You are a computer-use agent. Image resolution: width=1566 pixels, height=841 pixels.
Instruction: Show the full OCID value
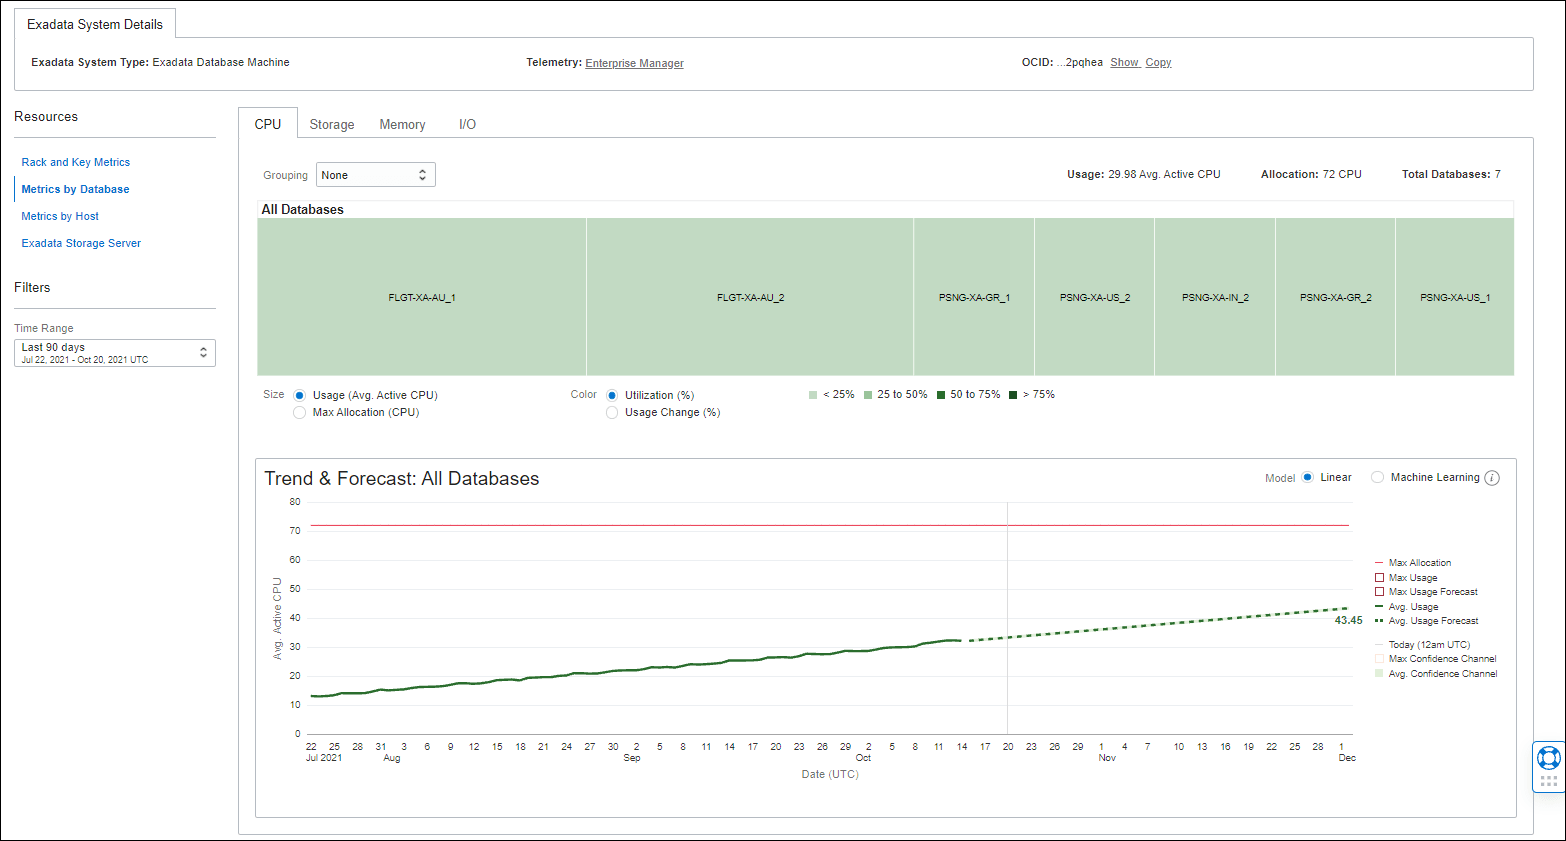pyautogui.click(x=1124, y=62)
